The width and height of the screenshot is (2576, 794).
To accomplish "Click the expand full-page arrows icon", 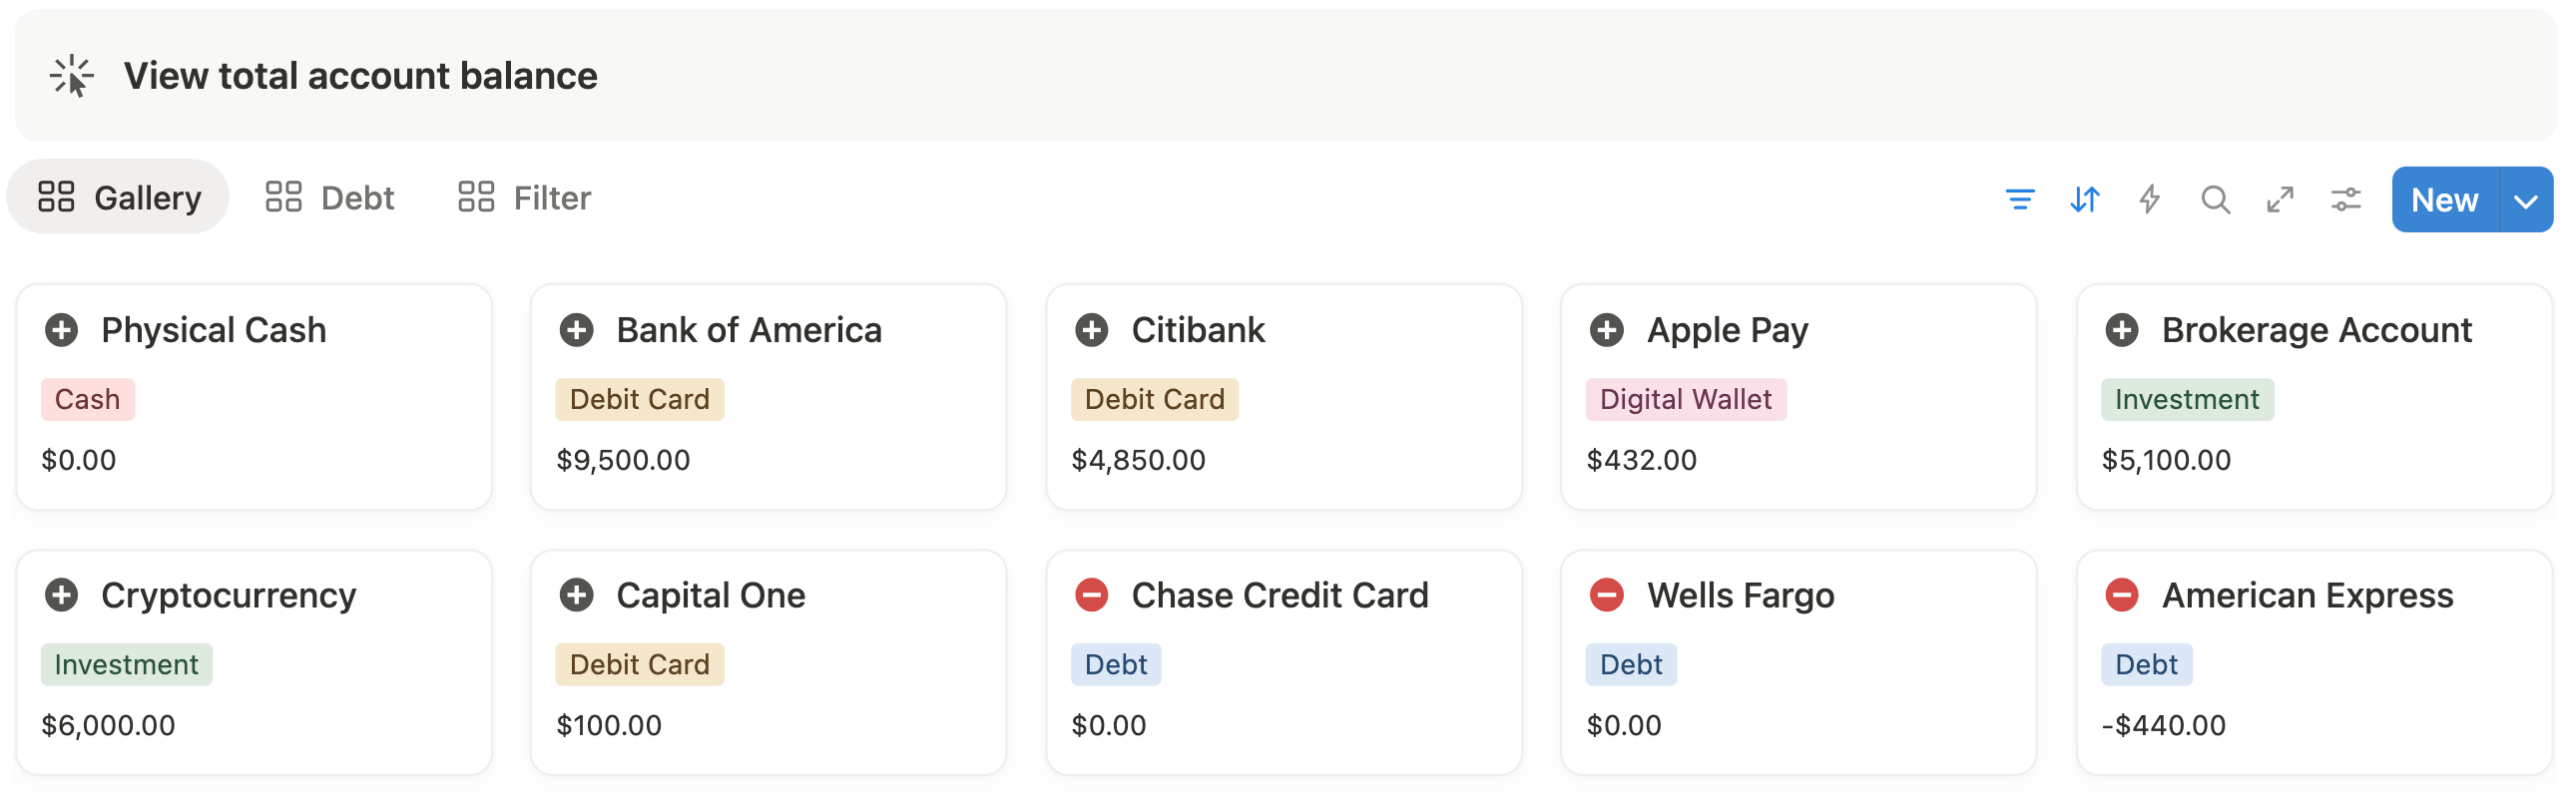I will point(2280,199).
